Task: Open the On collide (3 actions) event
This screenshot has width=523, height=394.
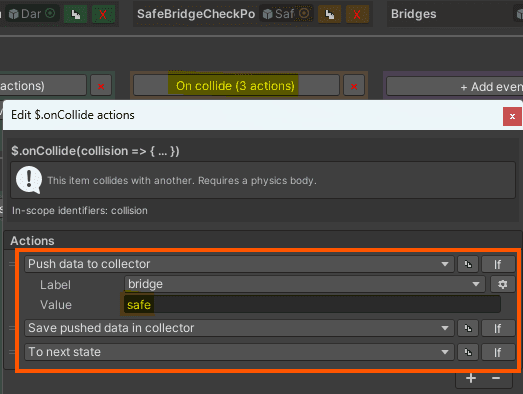Action: pyautogui.click(x=236, y=86)
